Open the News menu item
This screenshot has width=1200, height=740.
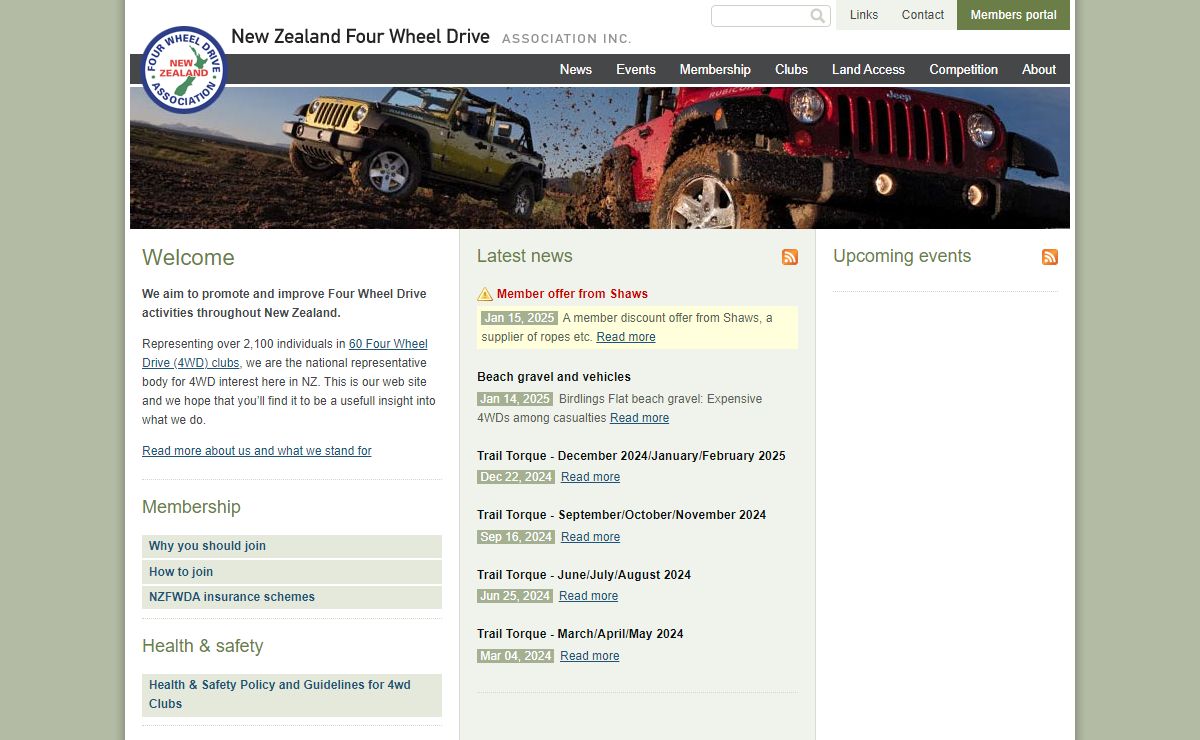tap(576, 69)
